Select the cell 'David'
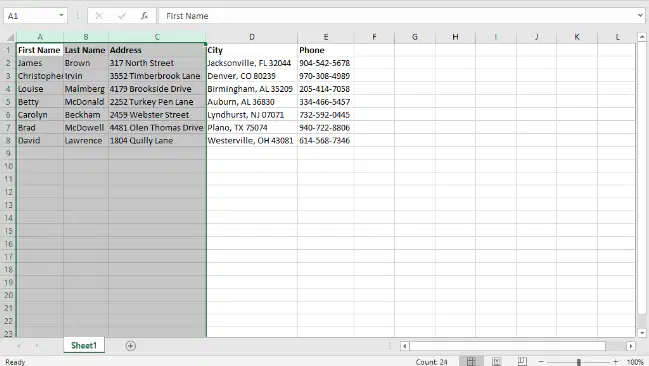Image resolution: width=649 pixels, height=366 pixels. pyautogui.click(x=40, y=140)
